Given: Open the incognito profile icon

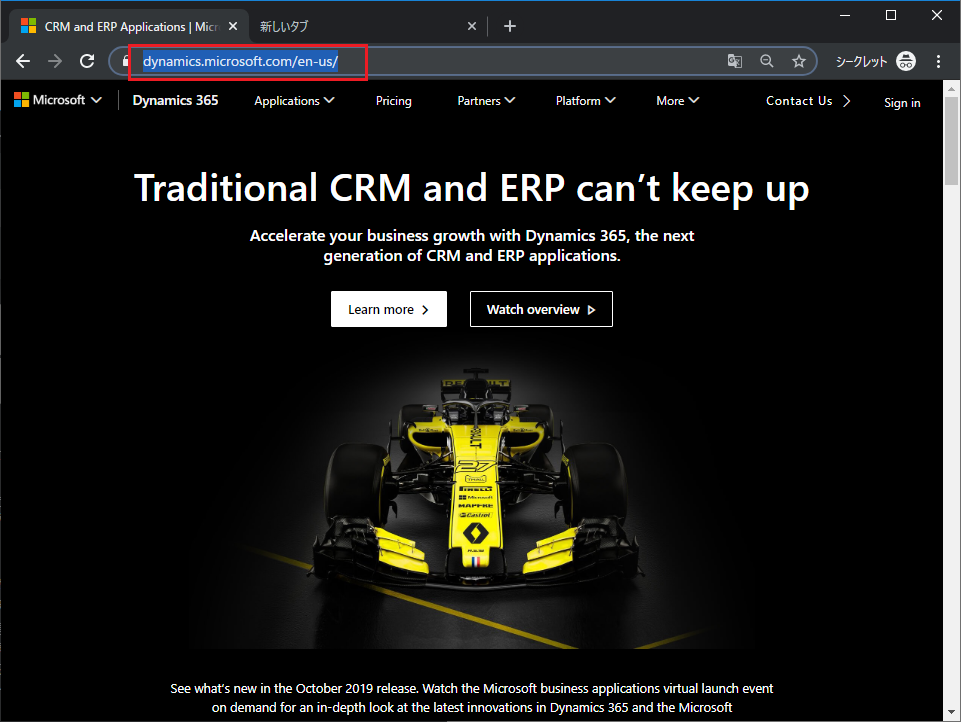Looking at the screenshot, I should pos(906,61).
